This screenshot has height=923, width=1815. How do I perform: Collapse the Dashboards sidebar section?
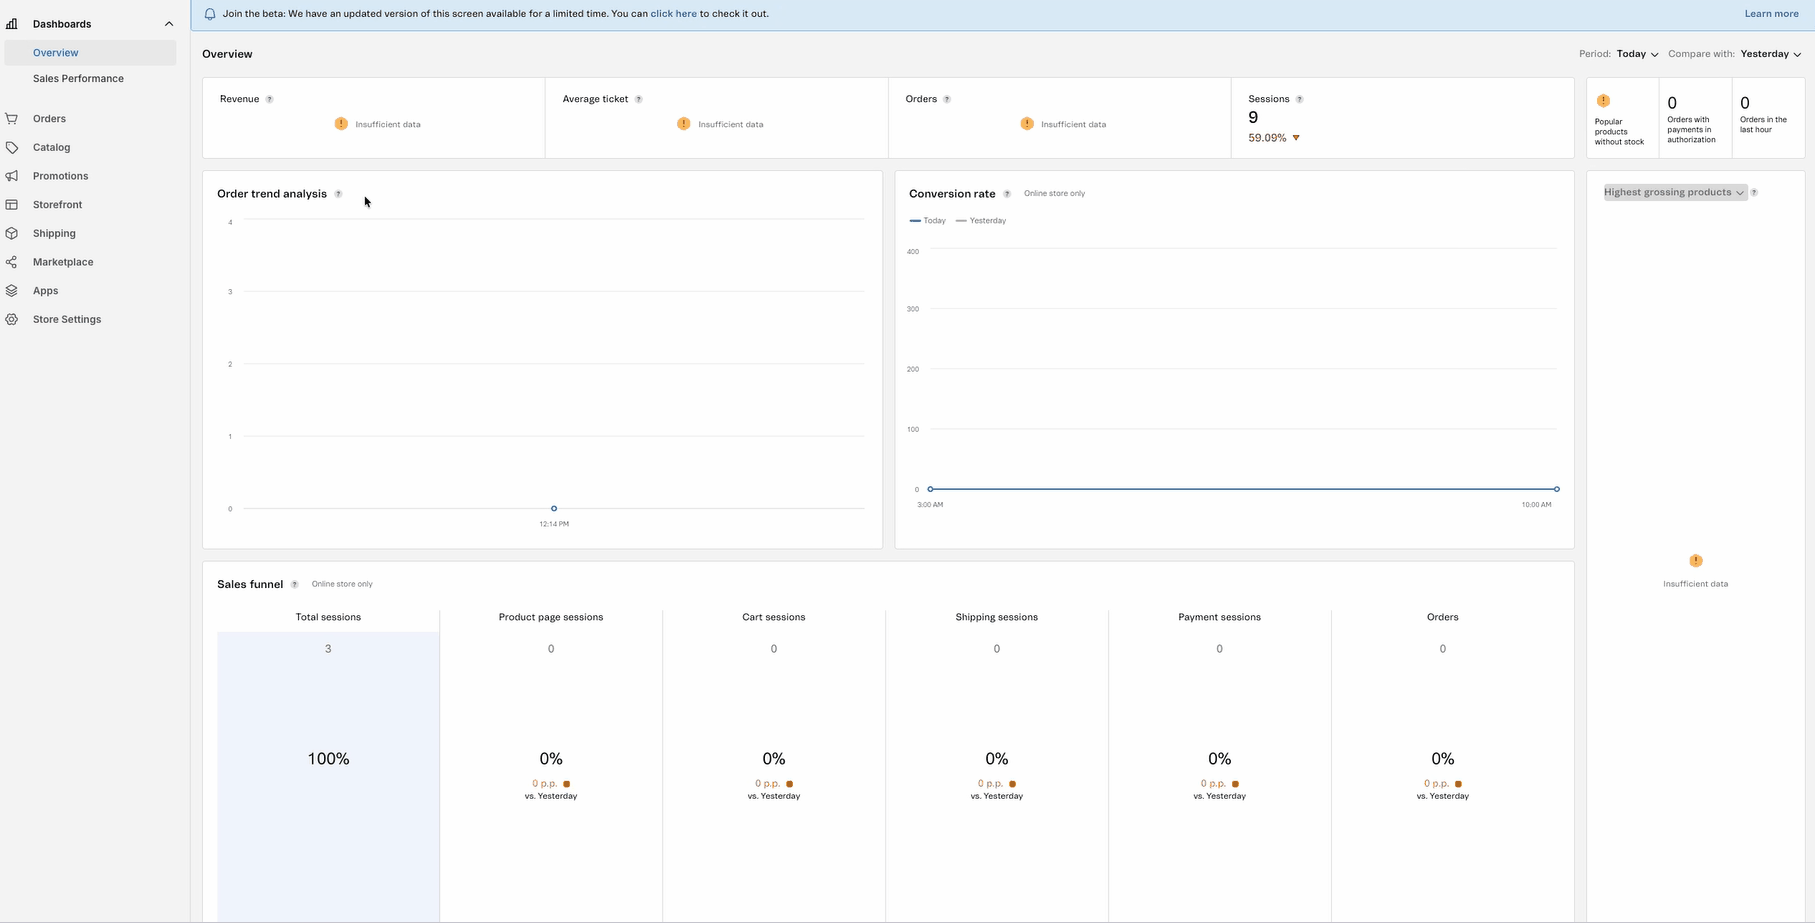pos(168,24)
